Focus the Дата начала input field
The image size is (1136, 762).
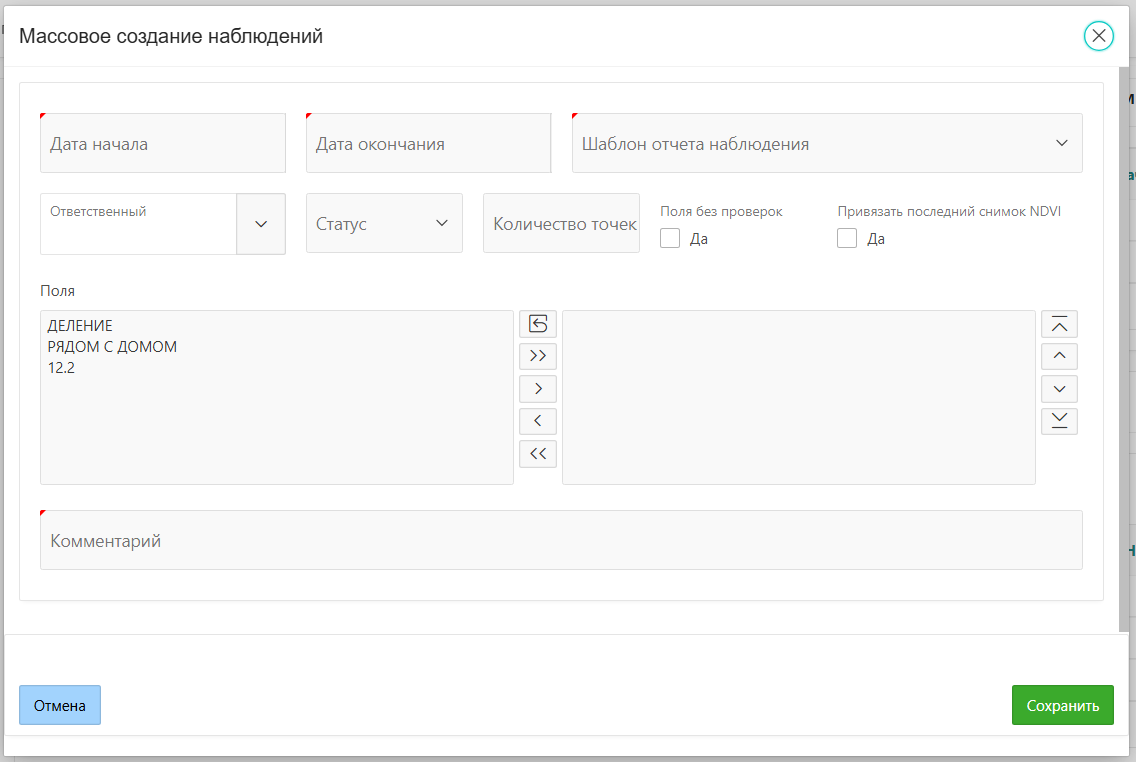pos(163,143)
